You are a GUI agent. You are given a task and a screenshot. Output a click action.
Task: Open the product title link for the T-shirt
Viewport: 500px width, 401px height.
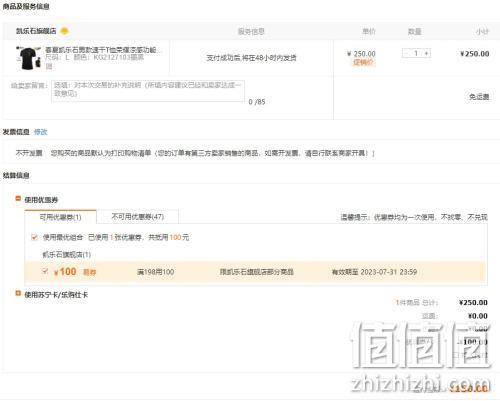[101, 50]
